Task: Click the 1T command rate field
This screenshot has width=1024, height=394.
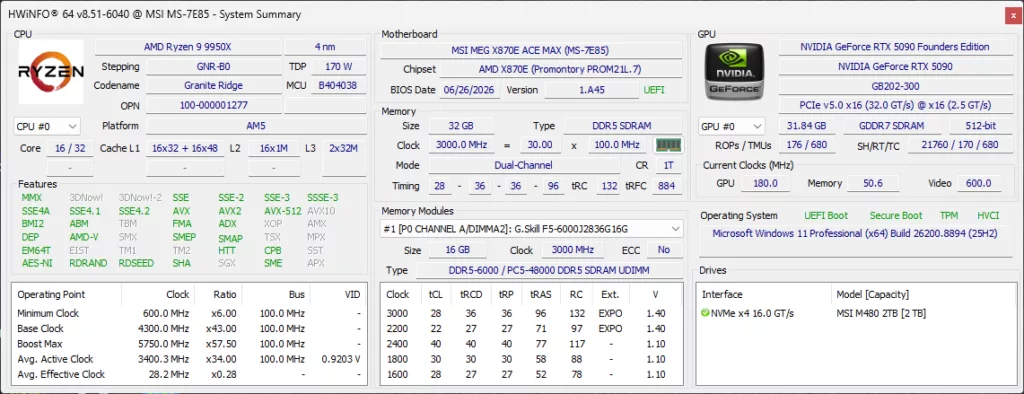Action: coord(668,165)
